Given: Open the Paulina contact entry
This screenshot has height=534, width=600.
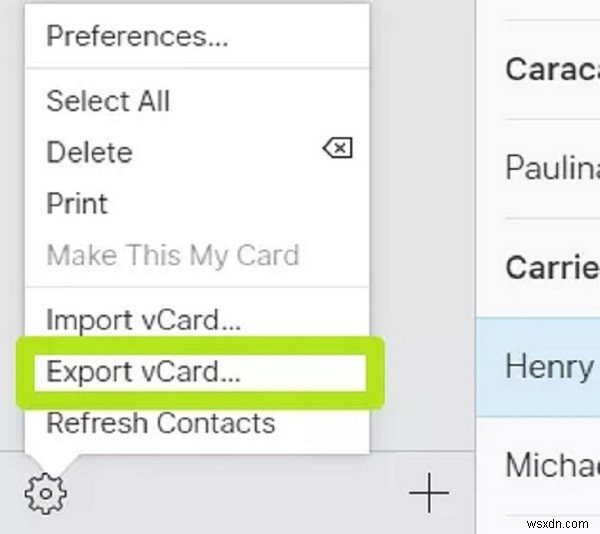Looking at the screenshot, I should 551,167.
